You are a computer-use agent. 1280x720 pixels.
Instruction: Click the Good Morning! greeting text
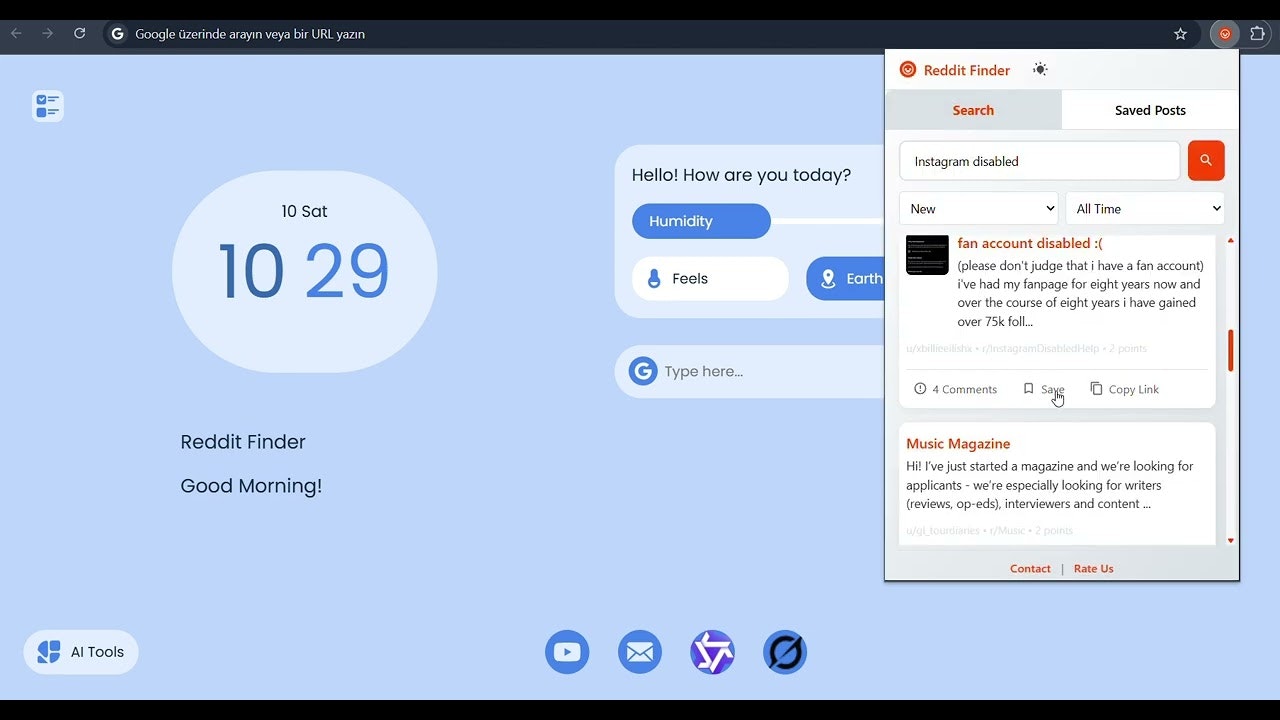pos(251,486)
